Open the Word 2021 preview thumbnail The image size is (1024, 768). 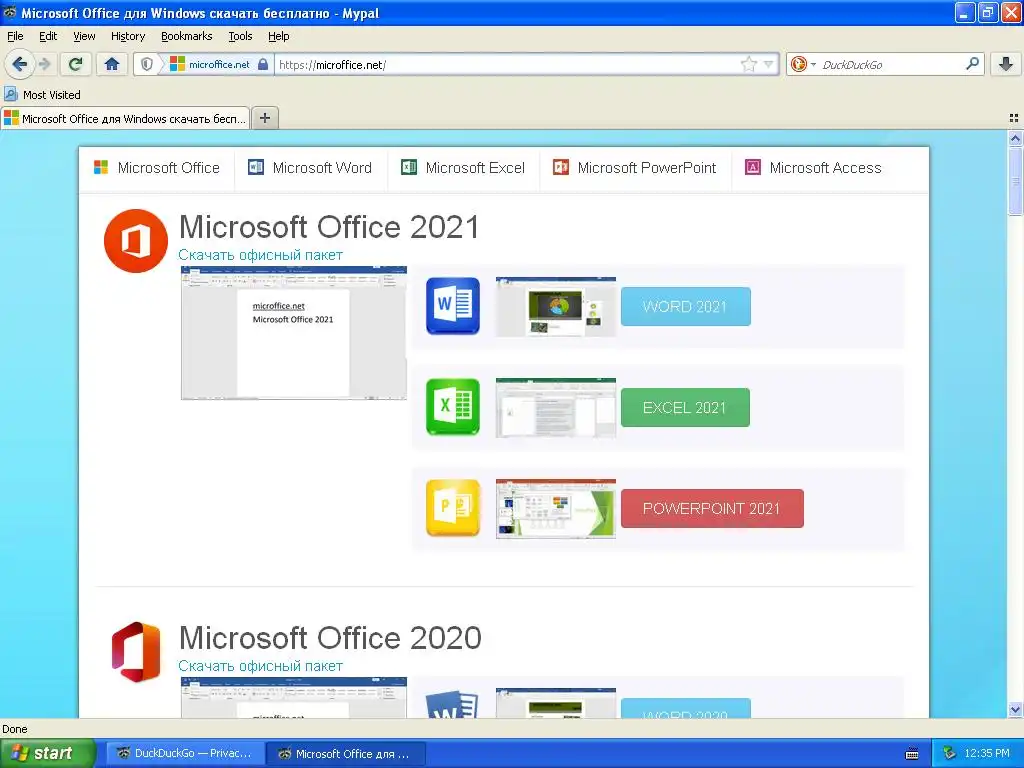(556, 306)
